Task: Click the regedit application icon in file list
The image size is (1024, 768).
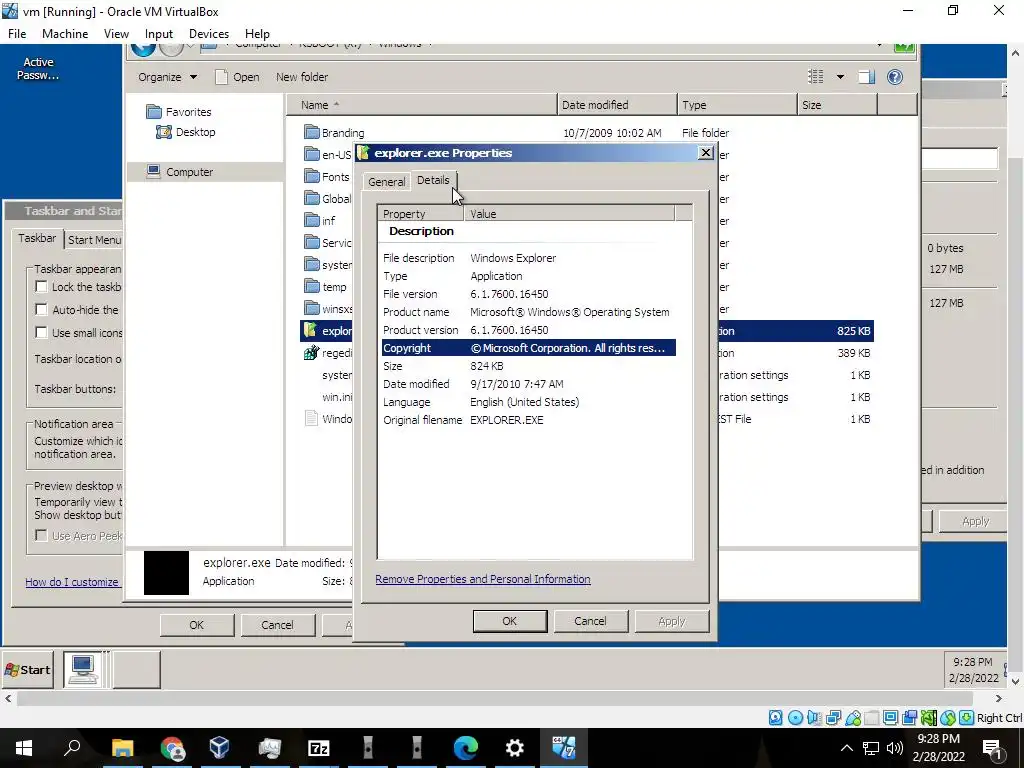Action: (310, 353)
